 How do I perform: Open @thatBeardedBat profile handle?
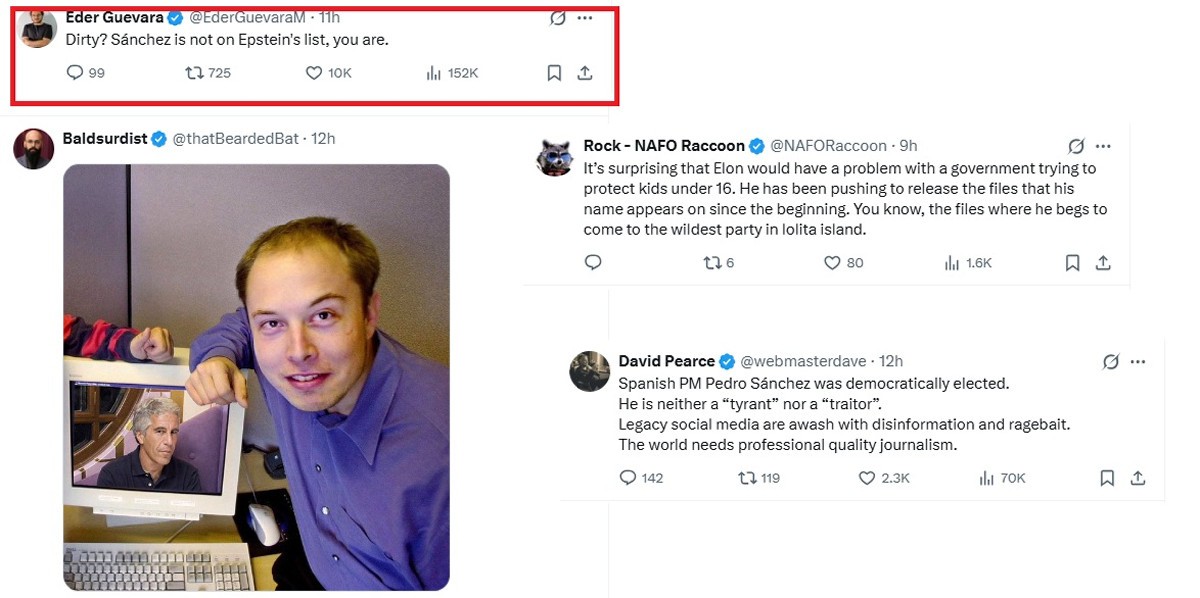(x=235, y=138)
